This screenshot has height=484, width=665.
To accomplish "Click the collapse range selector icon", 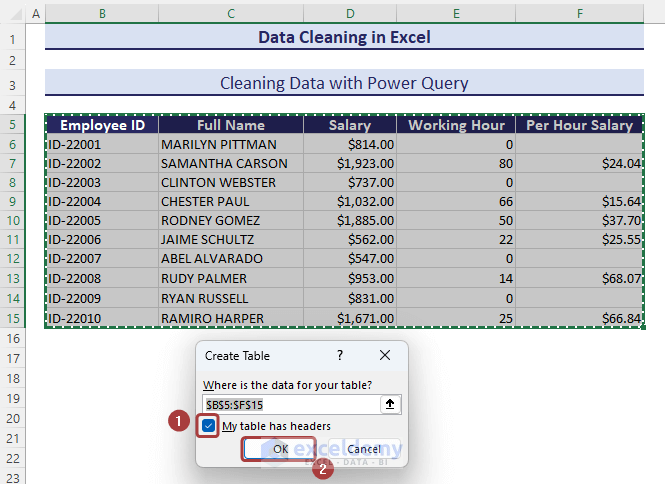I will (389, 404).
